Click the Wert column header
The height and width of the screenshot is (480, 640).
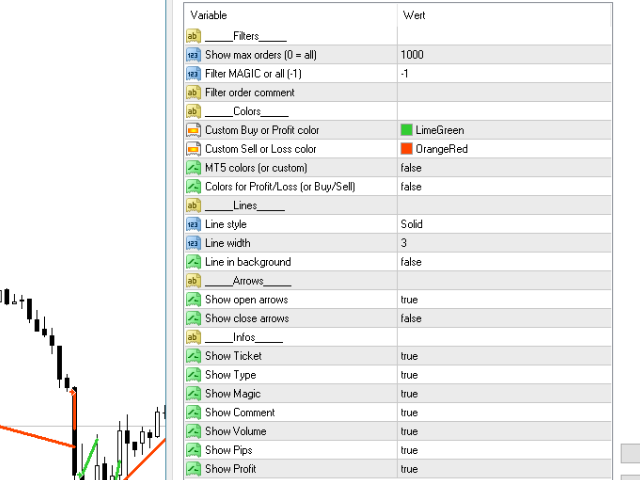[x=504, y=15]
